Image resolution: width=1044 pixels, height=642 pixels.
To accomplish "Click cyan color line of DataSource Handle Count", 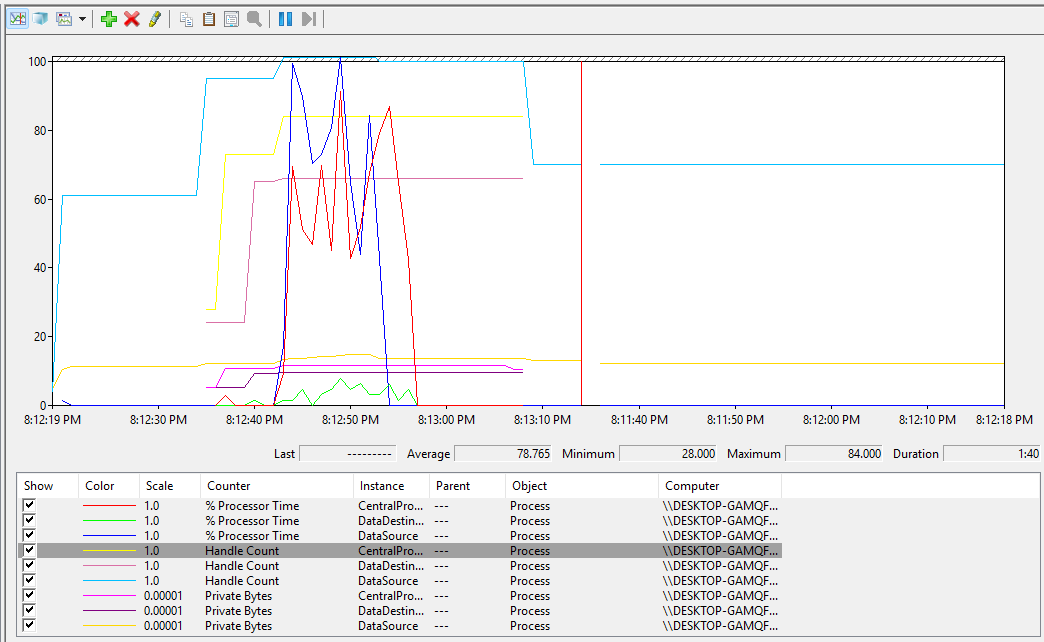I will [x=109, y=581].
